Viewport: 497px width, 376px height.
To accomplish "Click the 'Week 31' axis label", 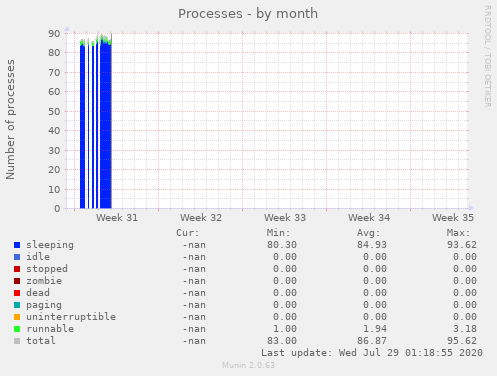I will pyautogui.click(x=117, y=218).
